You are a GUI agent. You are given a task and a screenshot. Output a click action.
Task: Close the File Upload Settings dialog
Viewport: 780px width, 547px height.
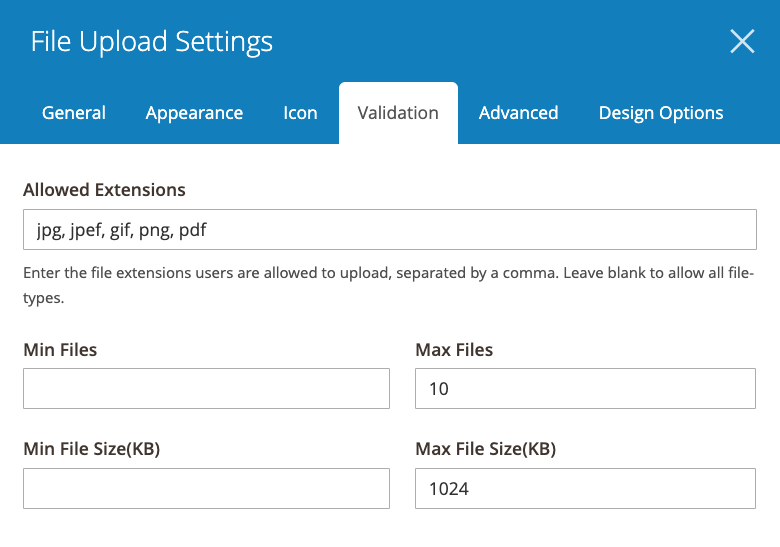[x=742, y=41]
